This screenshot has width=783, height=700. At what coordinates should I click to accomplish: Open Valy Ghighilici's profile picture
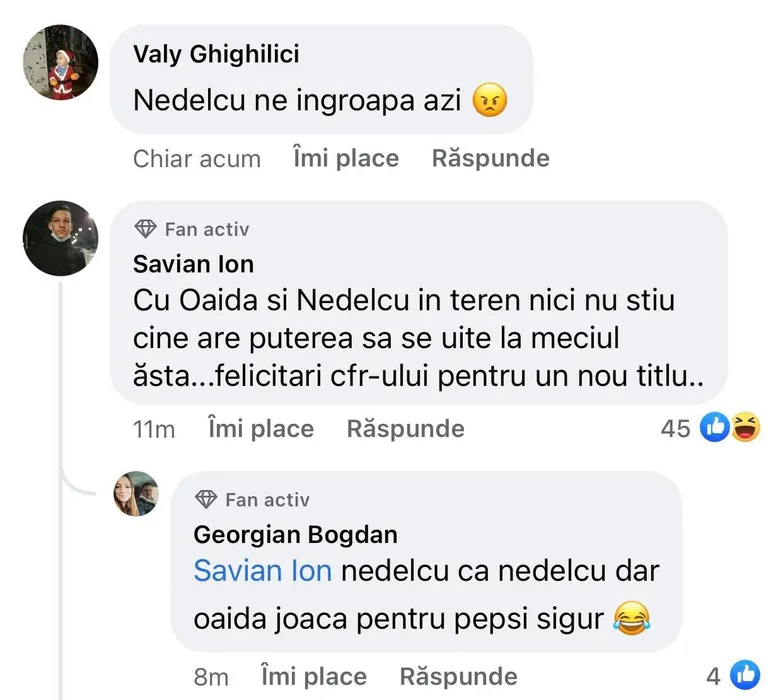pos(60,63)
